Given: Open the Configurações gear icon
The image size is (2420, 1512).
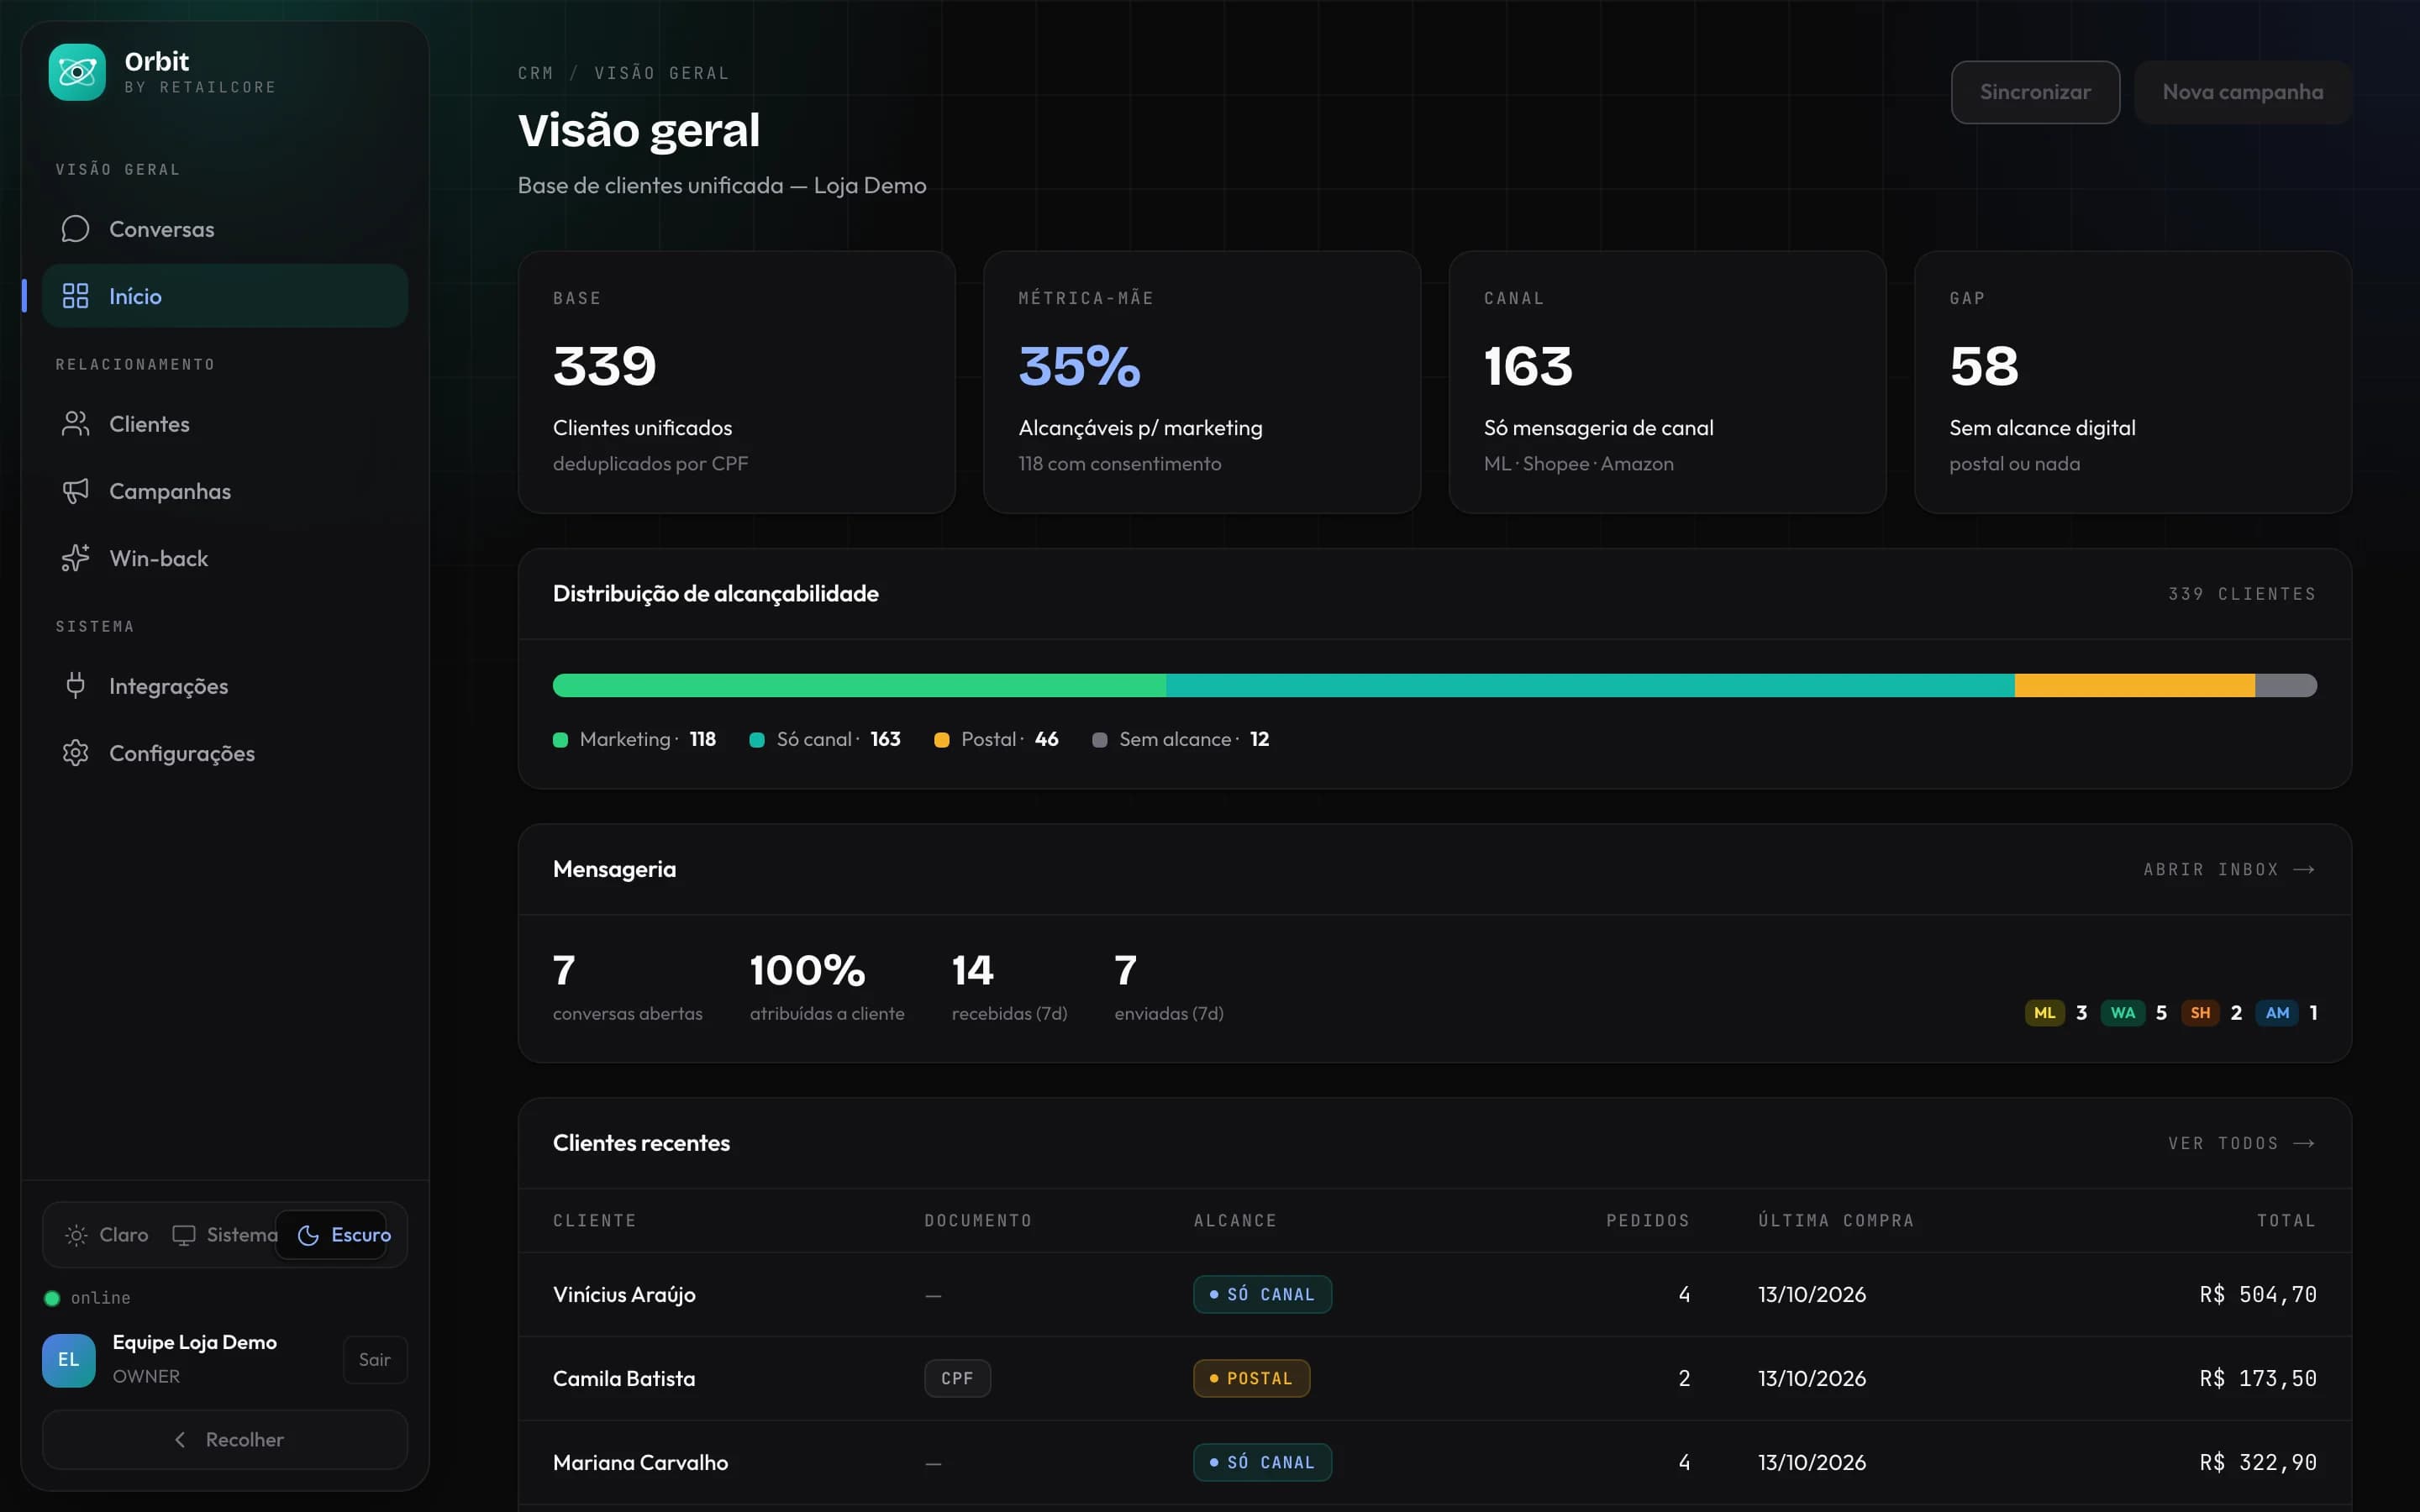Looking at the screenshot, I should click(75, 753).
